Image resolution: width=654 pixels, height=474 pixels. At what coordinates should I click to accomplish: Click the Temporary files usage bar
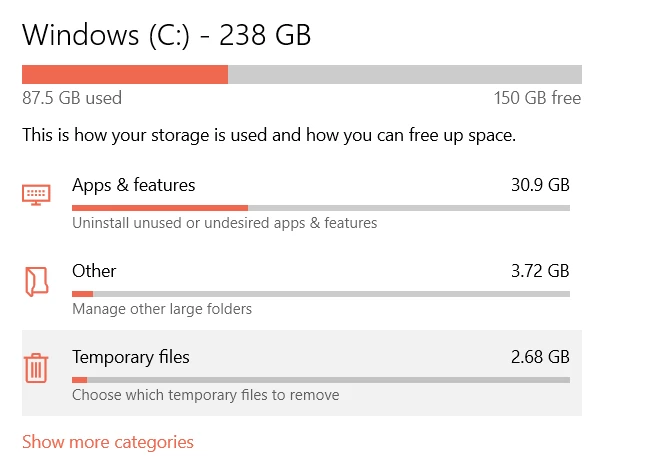click(x=320, y=380)
